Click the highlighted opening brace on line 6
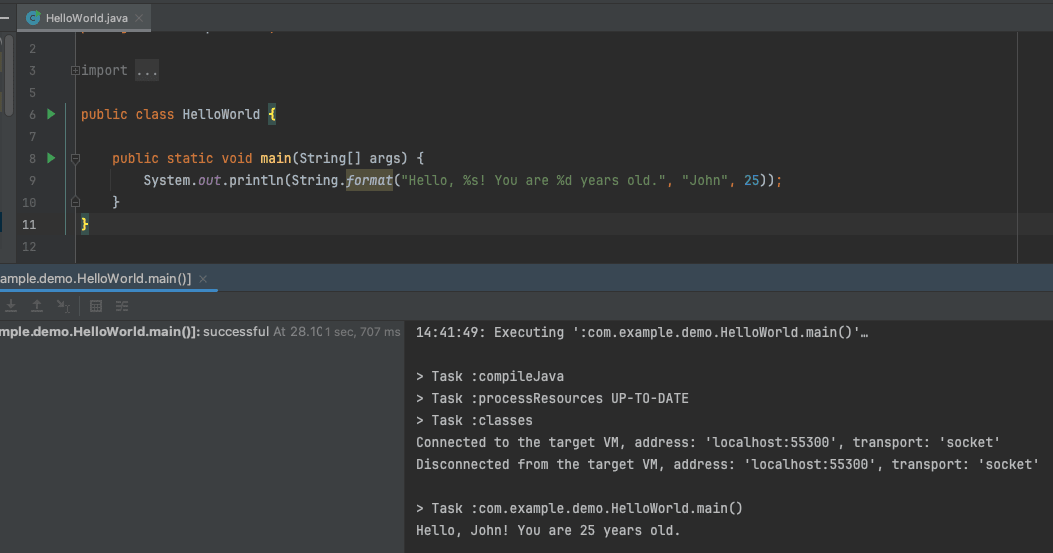Image resolution: width=1053 pixels, height=553 pixels. click(x=272, y=114)
